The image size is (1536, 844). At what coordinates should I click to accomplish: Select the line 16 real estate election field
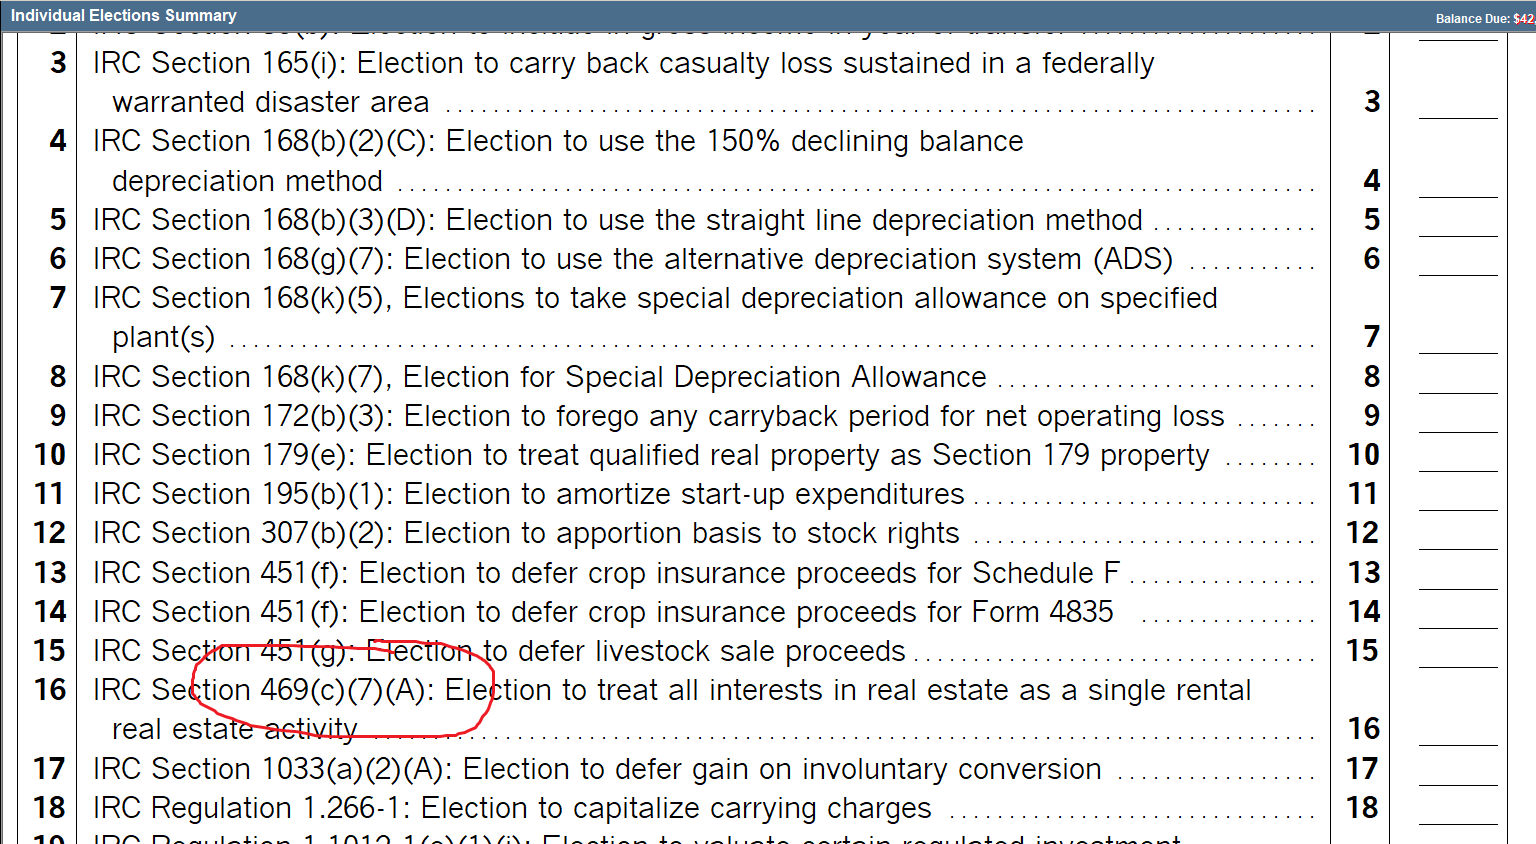point(1458,730)
